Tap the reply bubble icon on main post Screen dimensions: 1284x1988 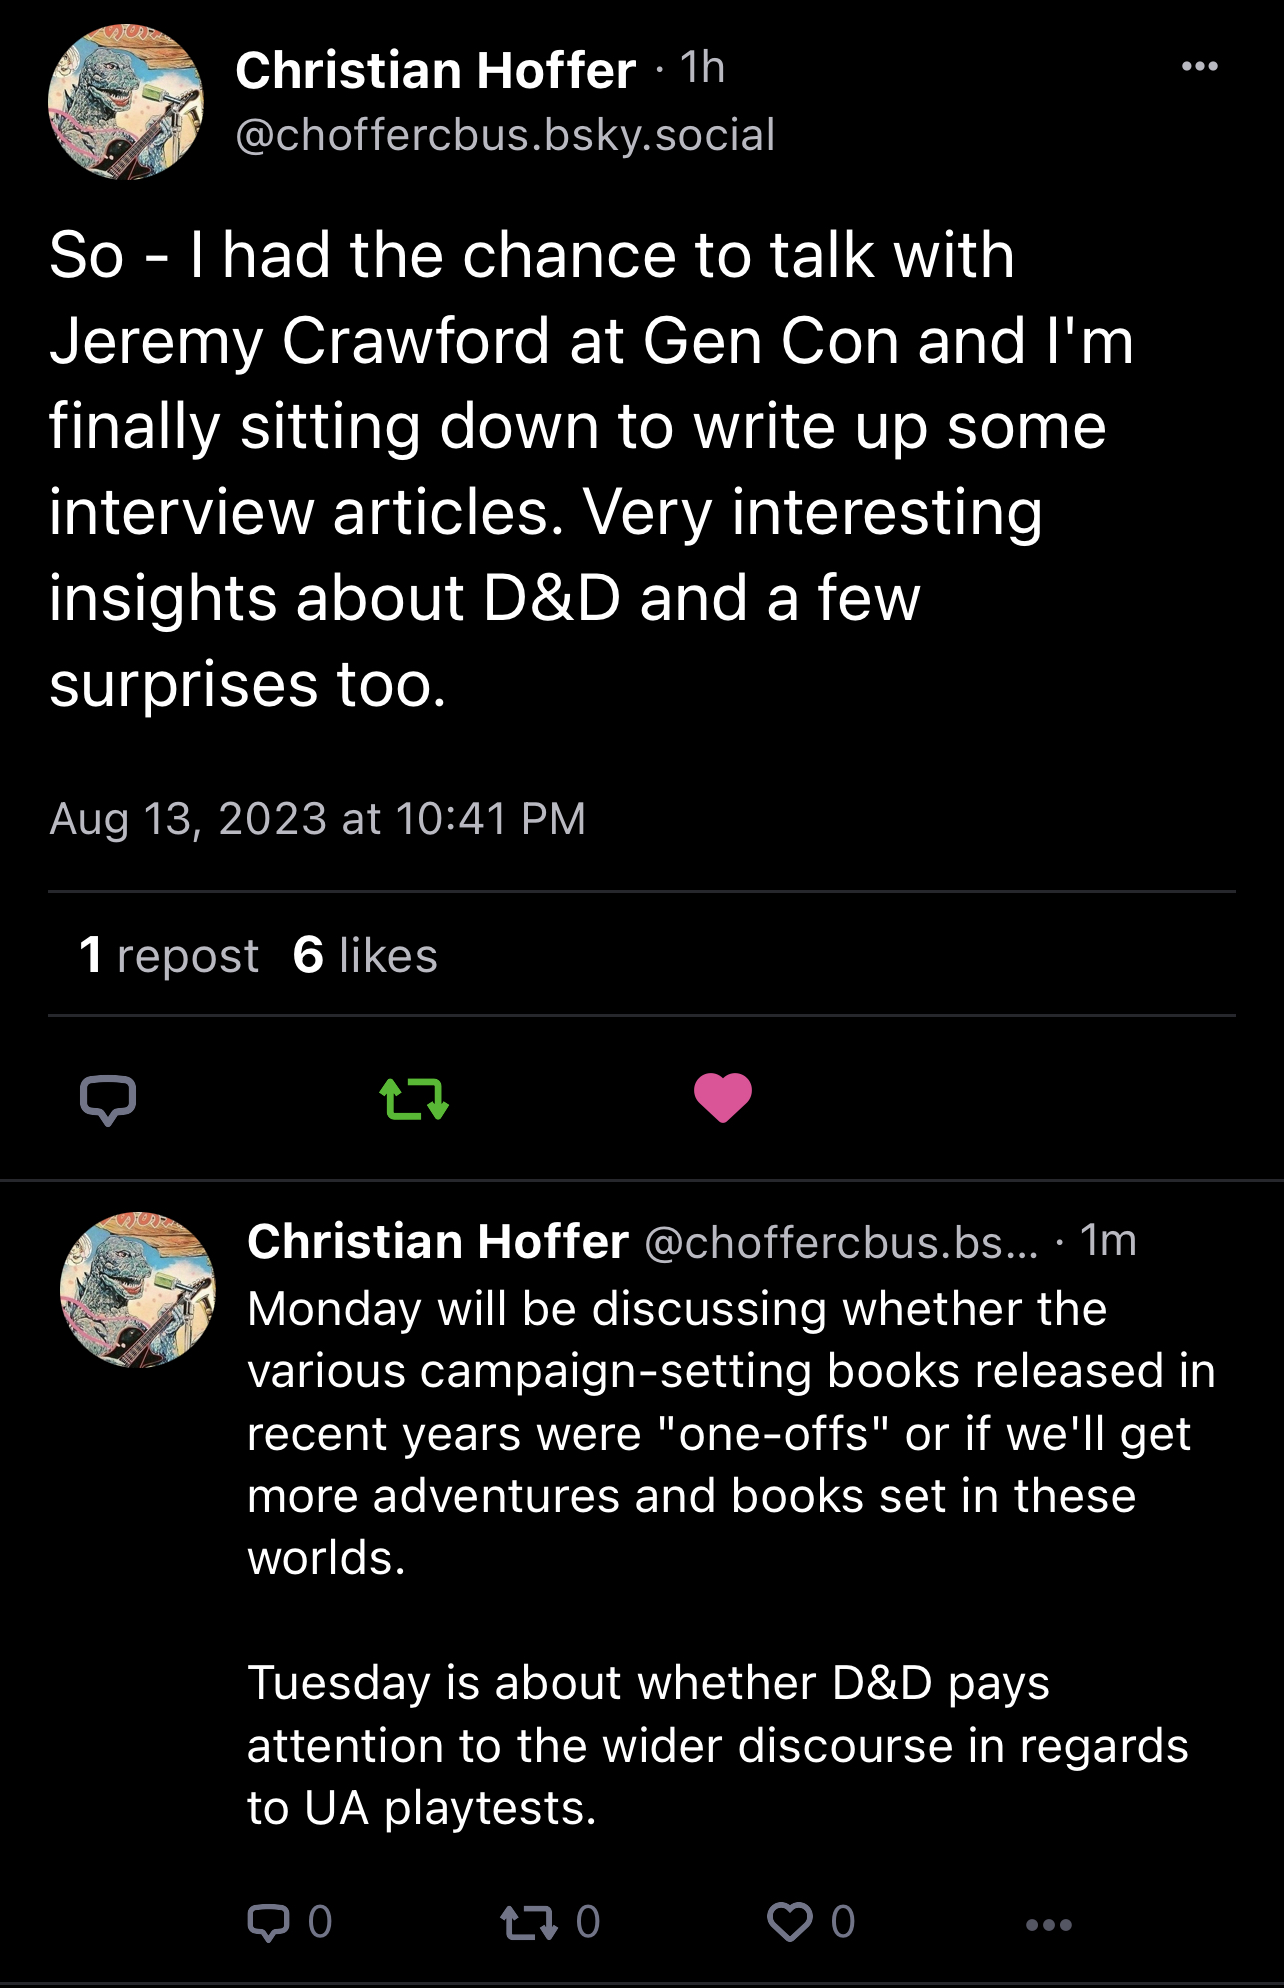[x=108, y=1099]
